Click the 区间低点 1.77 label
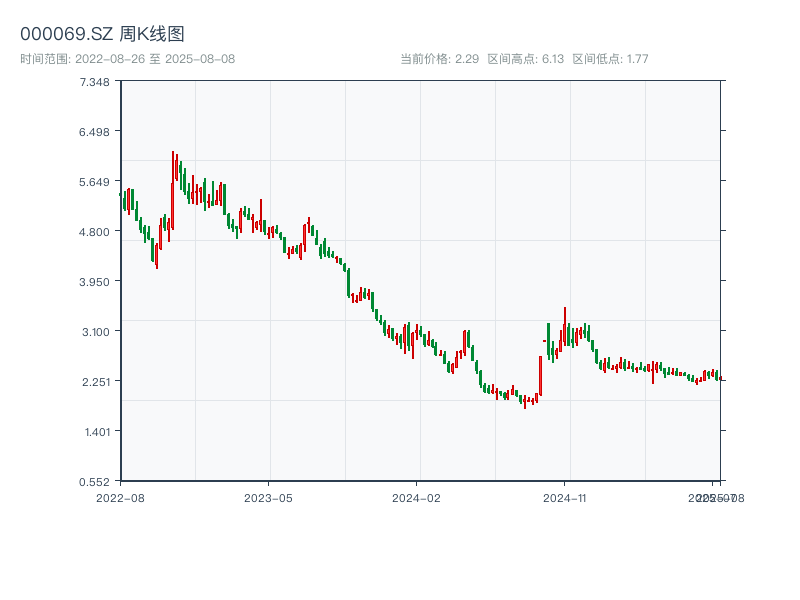Screen dimensions: 800x600 (610, 59)
